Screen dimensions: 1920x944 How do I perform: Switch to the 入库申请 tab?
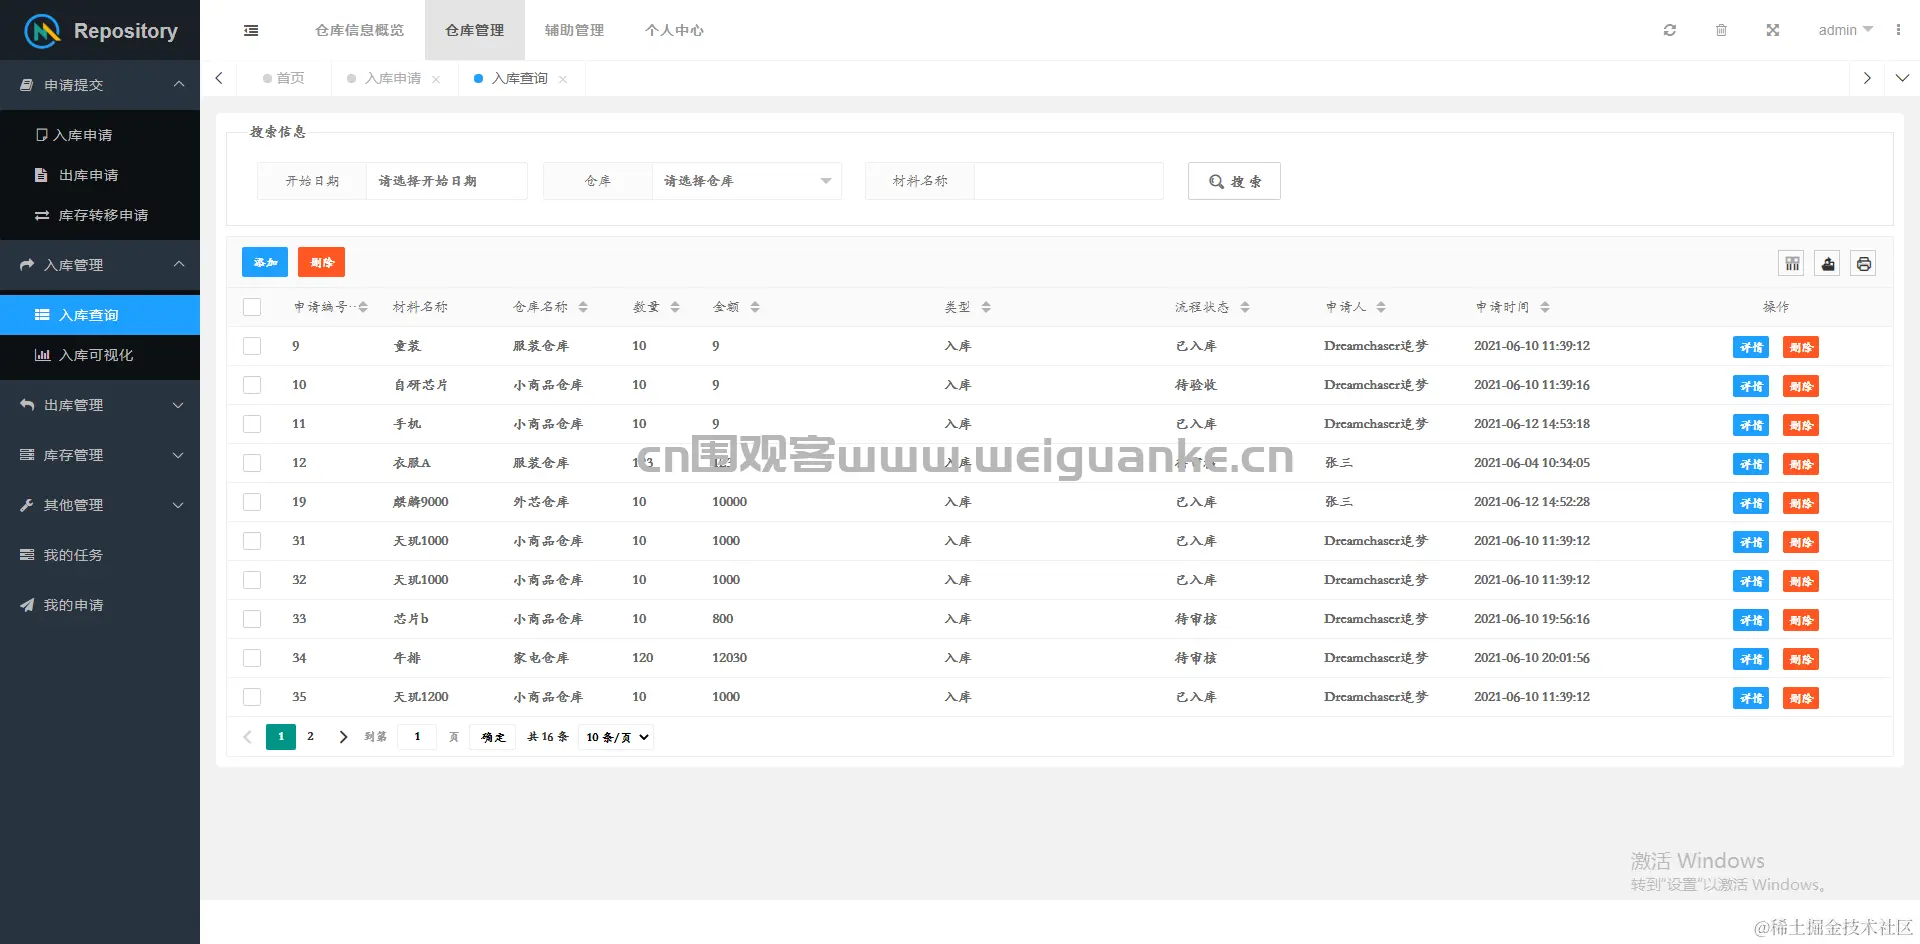[393, 78]
